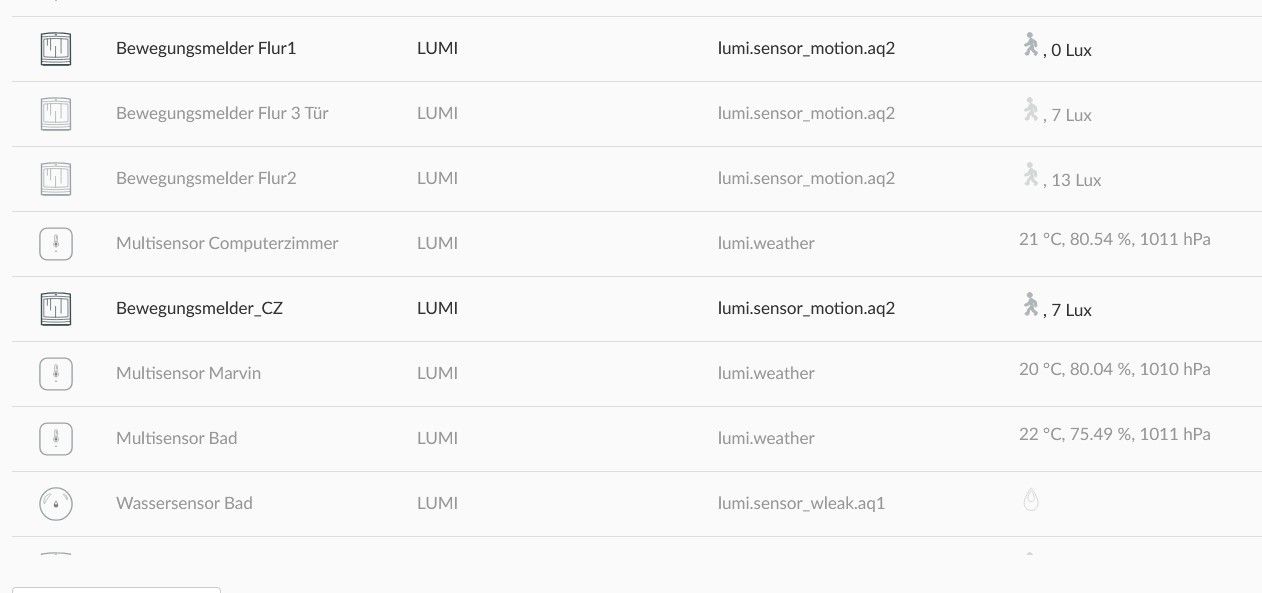This screenshot has height=593, width=1262.
Task: Click the 21 °C, 80.54 %, 1011 hPa reading
Action: (x=1114, y=240)
